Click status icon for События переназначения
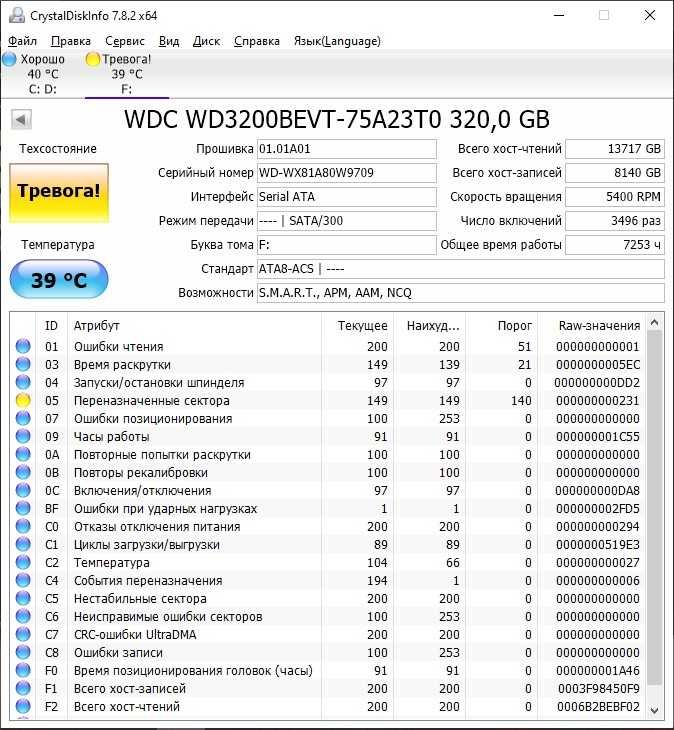 pos(23,580)
